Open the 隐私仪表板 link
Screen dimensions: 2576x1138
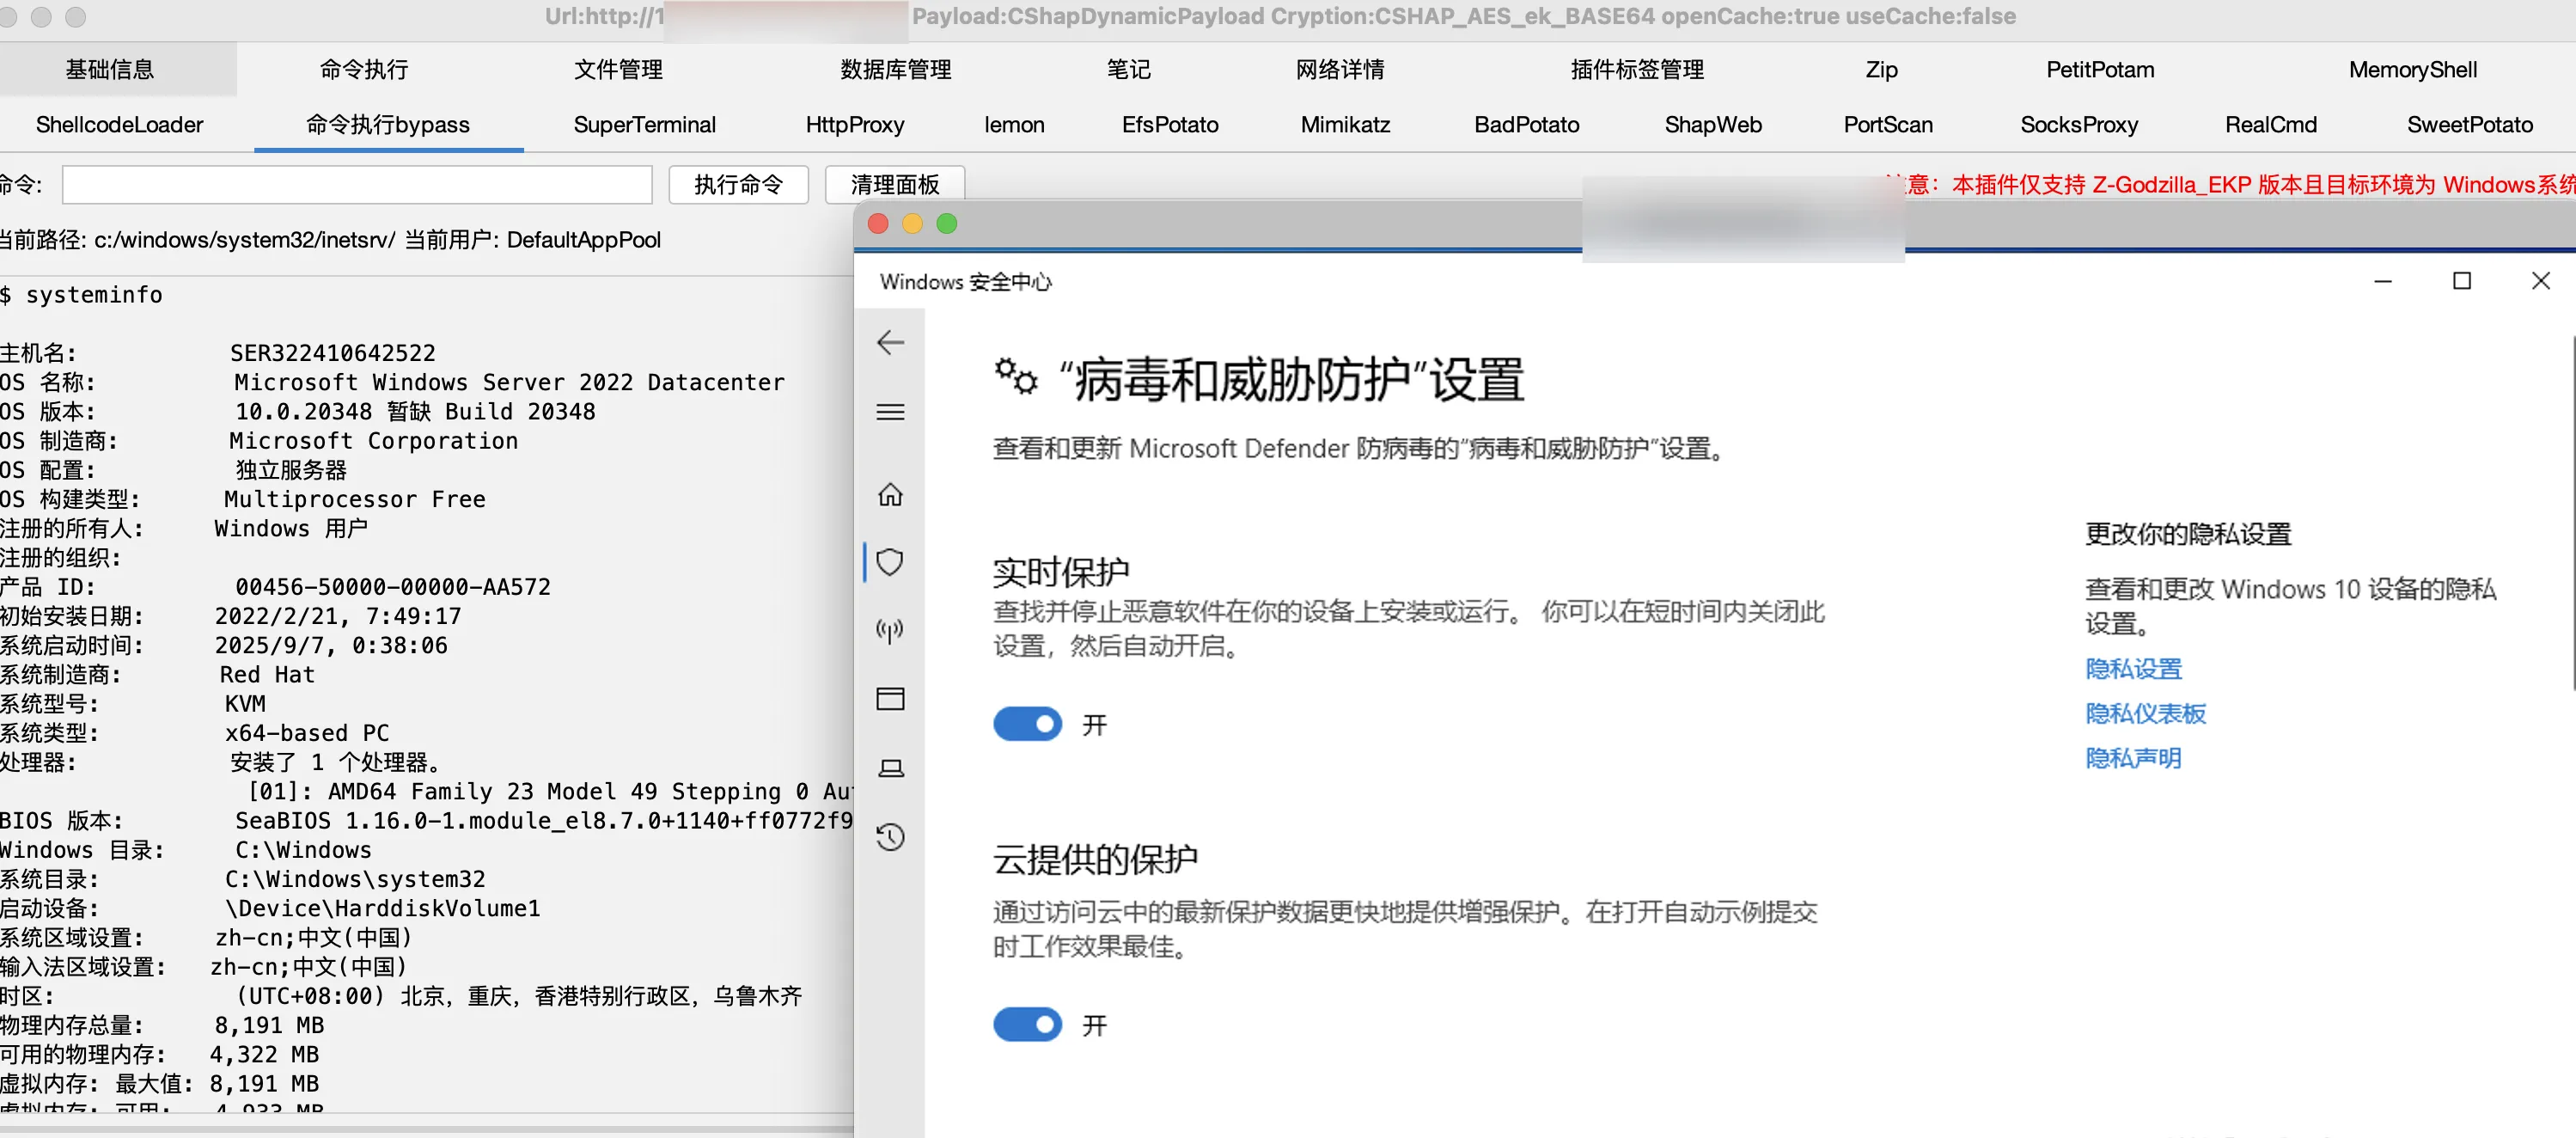tap(2145, 714)
